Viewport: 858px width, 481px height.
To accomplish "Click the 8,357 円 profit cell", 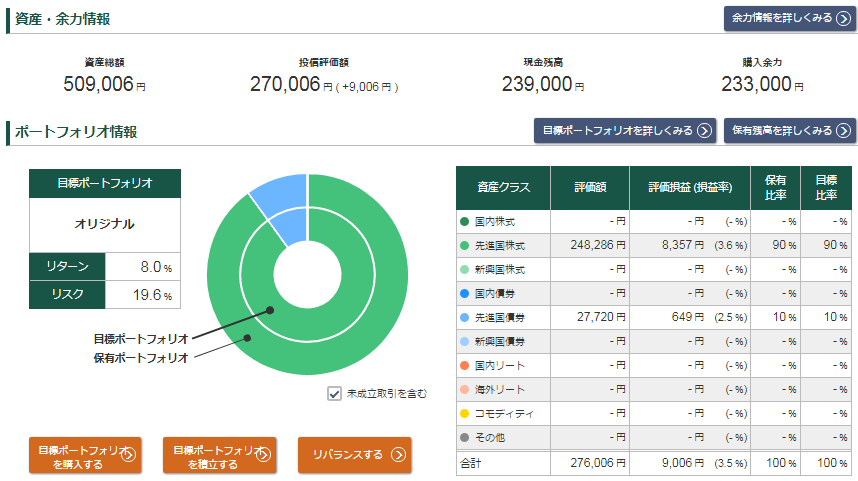I will point(682,245).
